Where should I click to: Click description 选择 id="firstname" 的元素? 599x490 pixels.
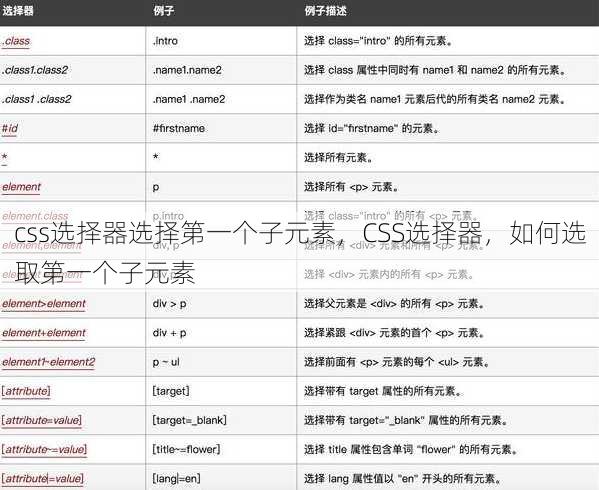tap(371, 128)
